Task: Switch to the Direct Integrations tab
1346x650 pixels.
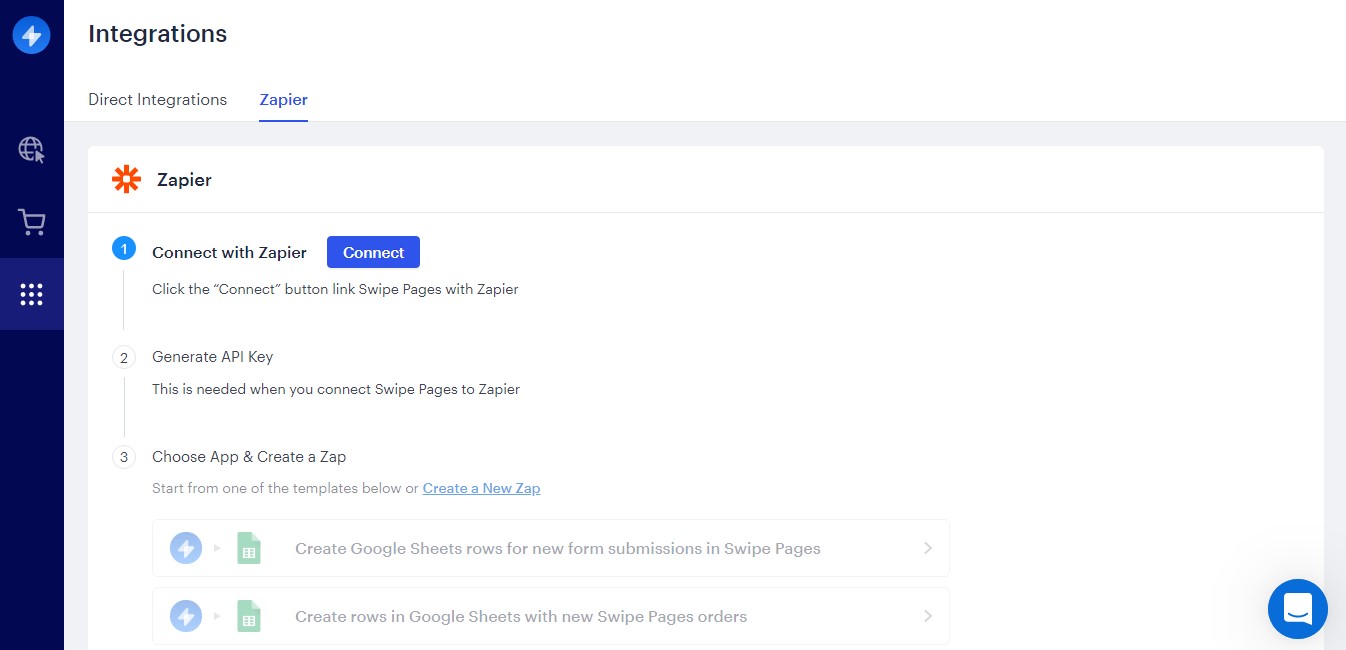Action: click(x=158, y=100)
